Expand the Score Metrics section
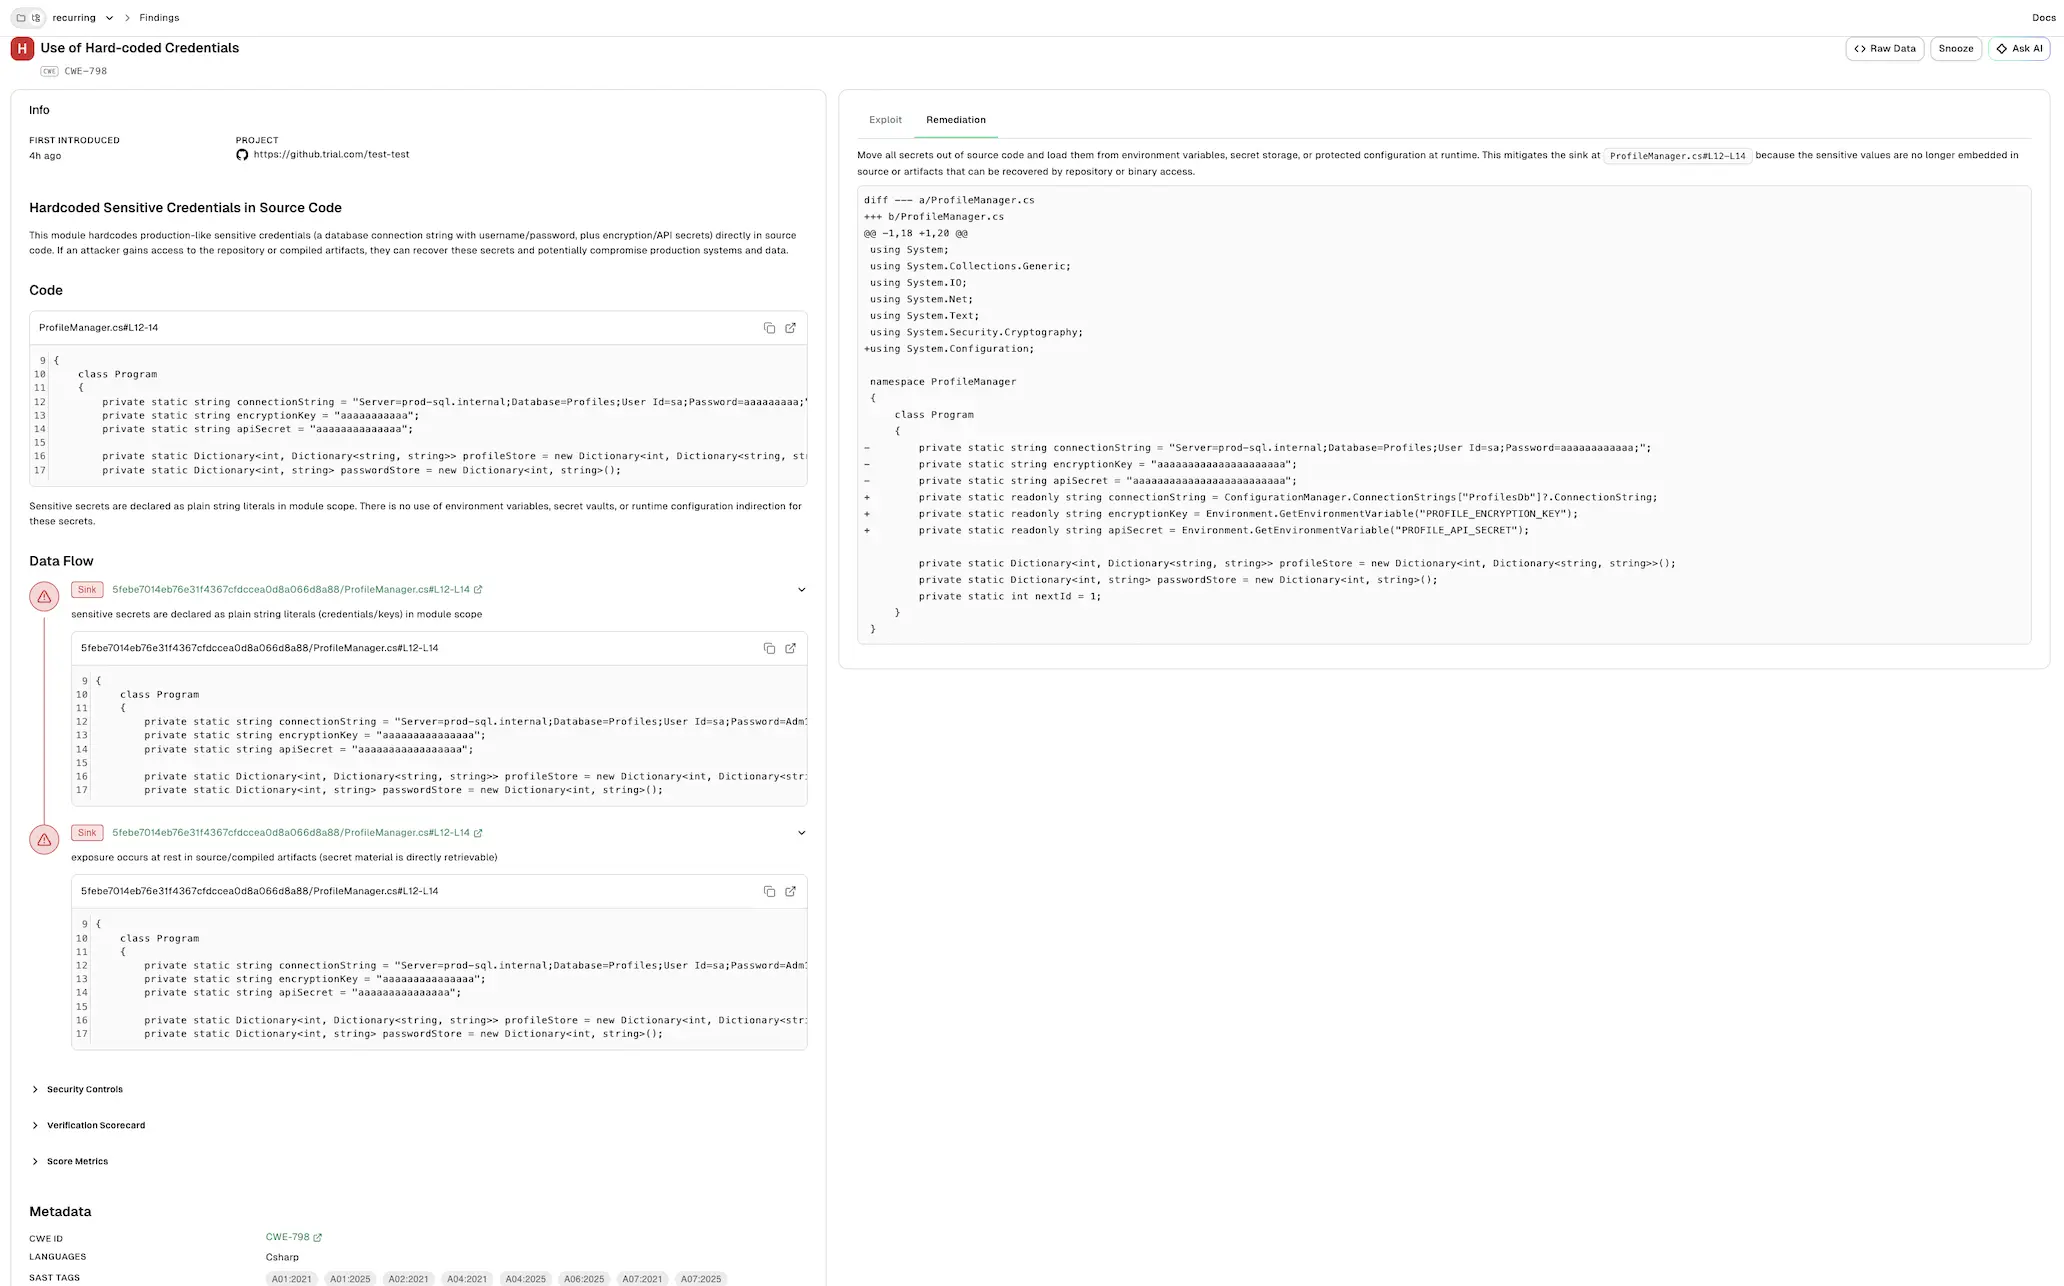This screenshot has height=1286, width=2064. point(69,1161)
